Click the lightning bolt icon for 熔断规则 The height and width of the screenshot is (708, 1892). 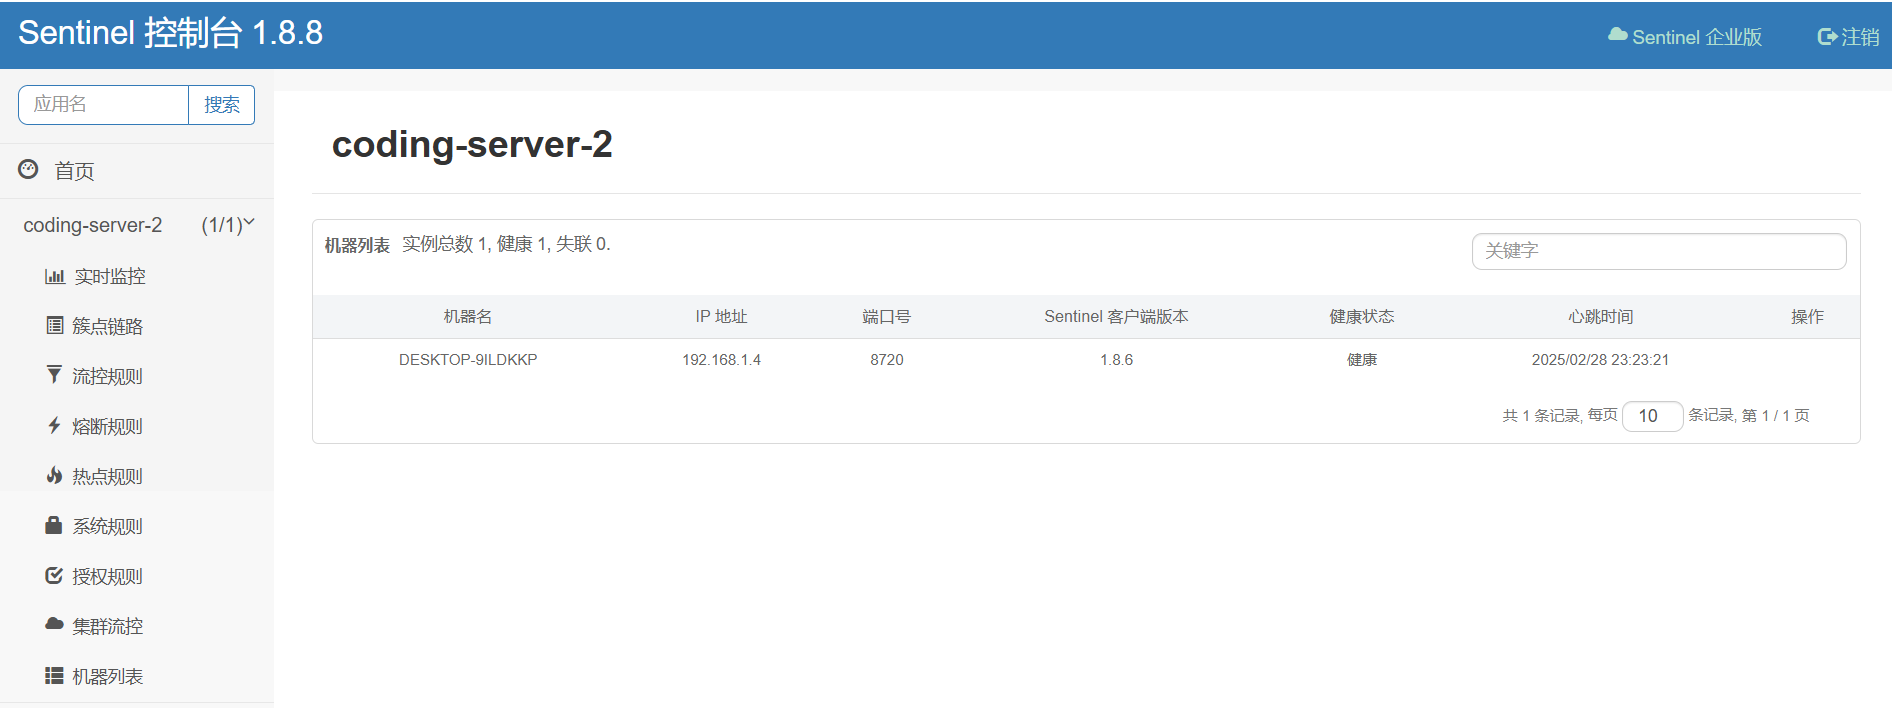pos(54,425)
